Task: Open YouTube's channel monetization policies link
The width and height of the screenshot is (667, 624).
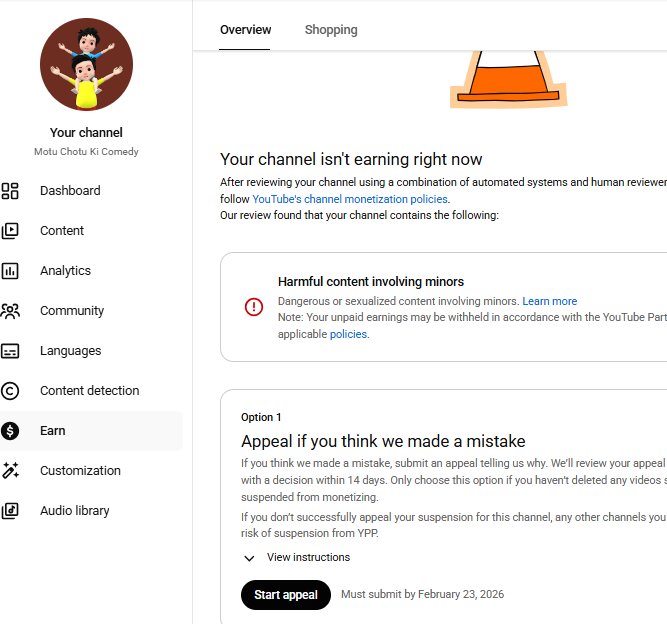Action: click(x=350, y=199)
